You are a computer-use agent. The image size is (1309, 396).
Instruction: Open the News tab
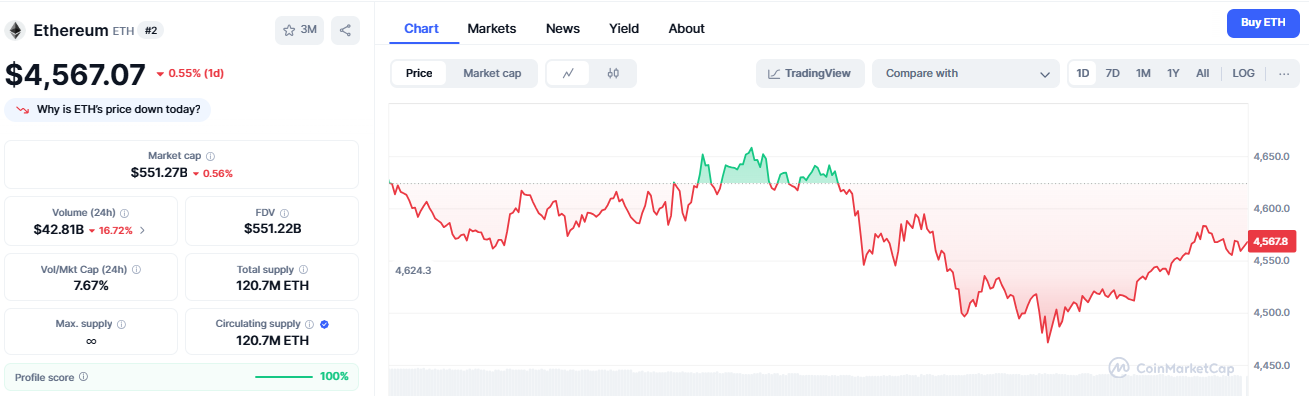563,28
